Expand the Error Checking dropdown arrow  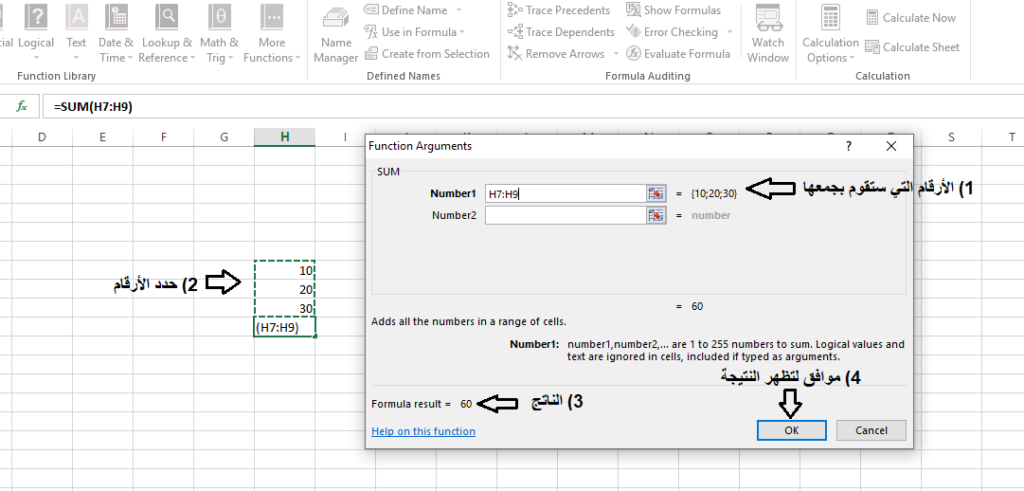pyautogui.click(x=729, y=32)
